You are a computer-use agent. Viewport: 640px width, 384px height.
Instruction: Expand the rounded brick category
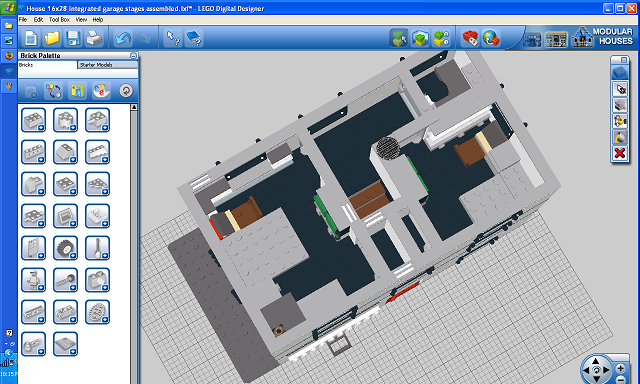coord(65,120)
